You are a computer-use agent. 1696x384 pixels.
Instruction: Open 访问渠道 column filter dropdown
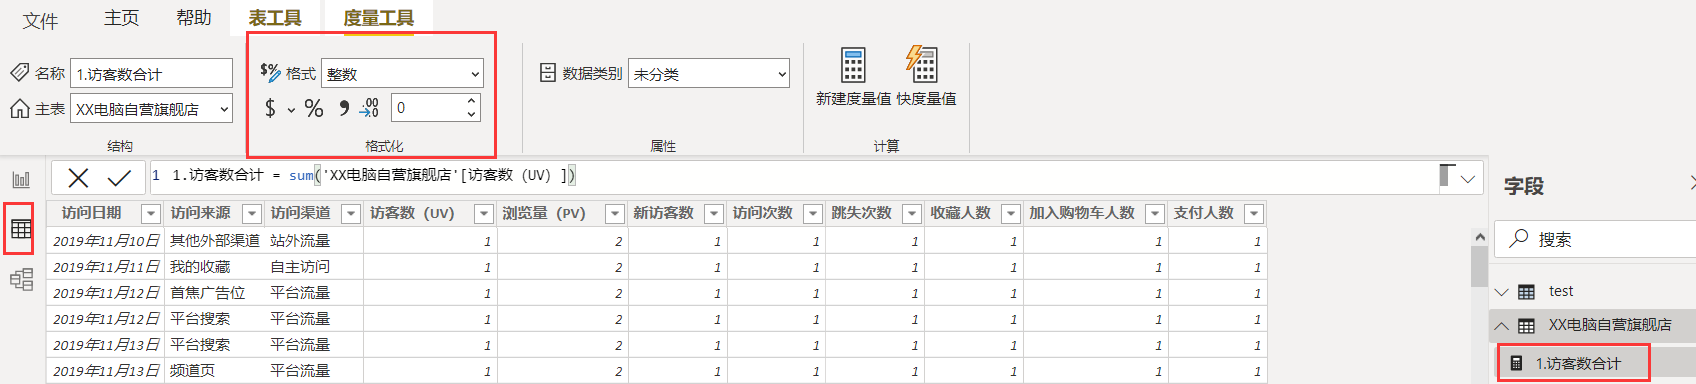[x=351, y=213]
